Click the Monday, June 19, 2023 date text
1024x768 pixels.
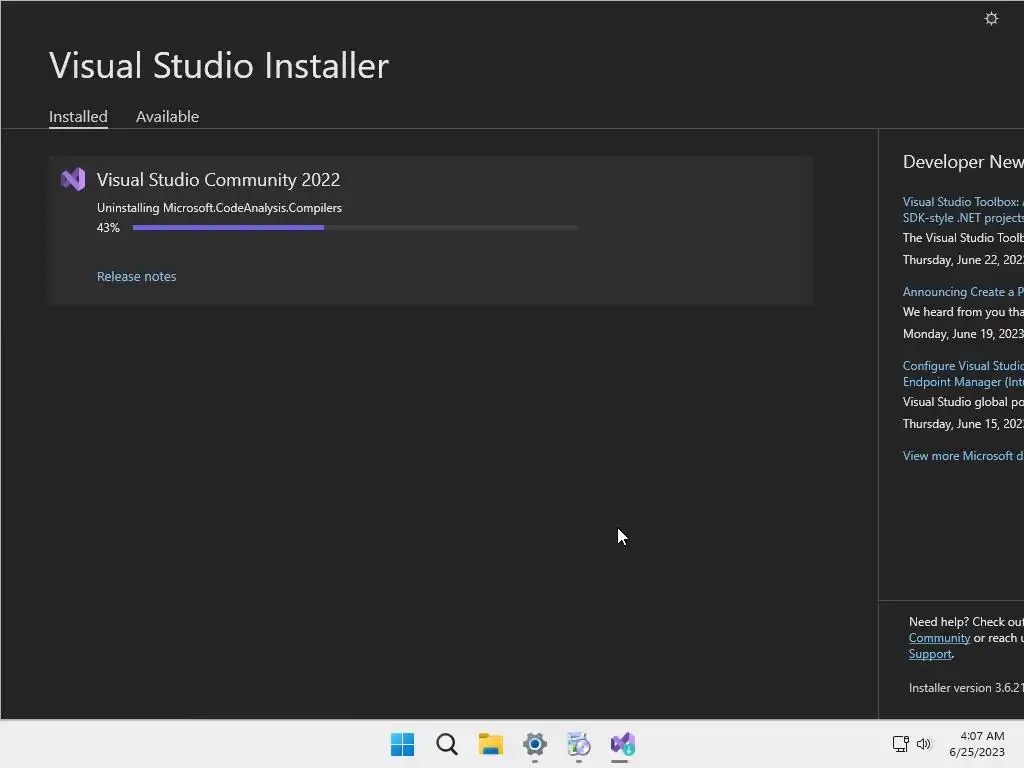click(963, 334)
